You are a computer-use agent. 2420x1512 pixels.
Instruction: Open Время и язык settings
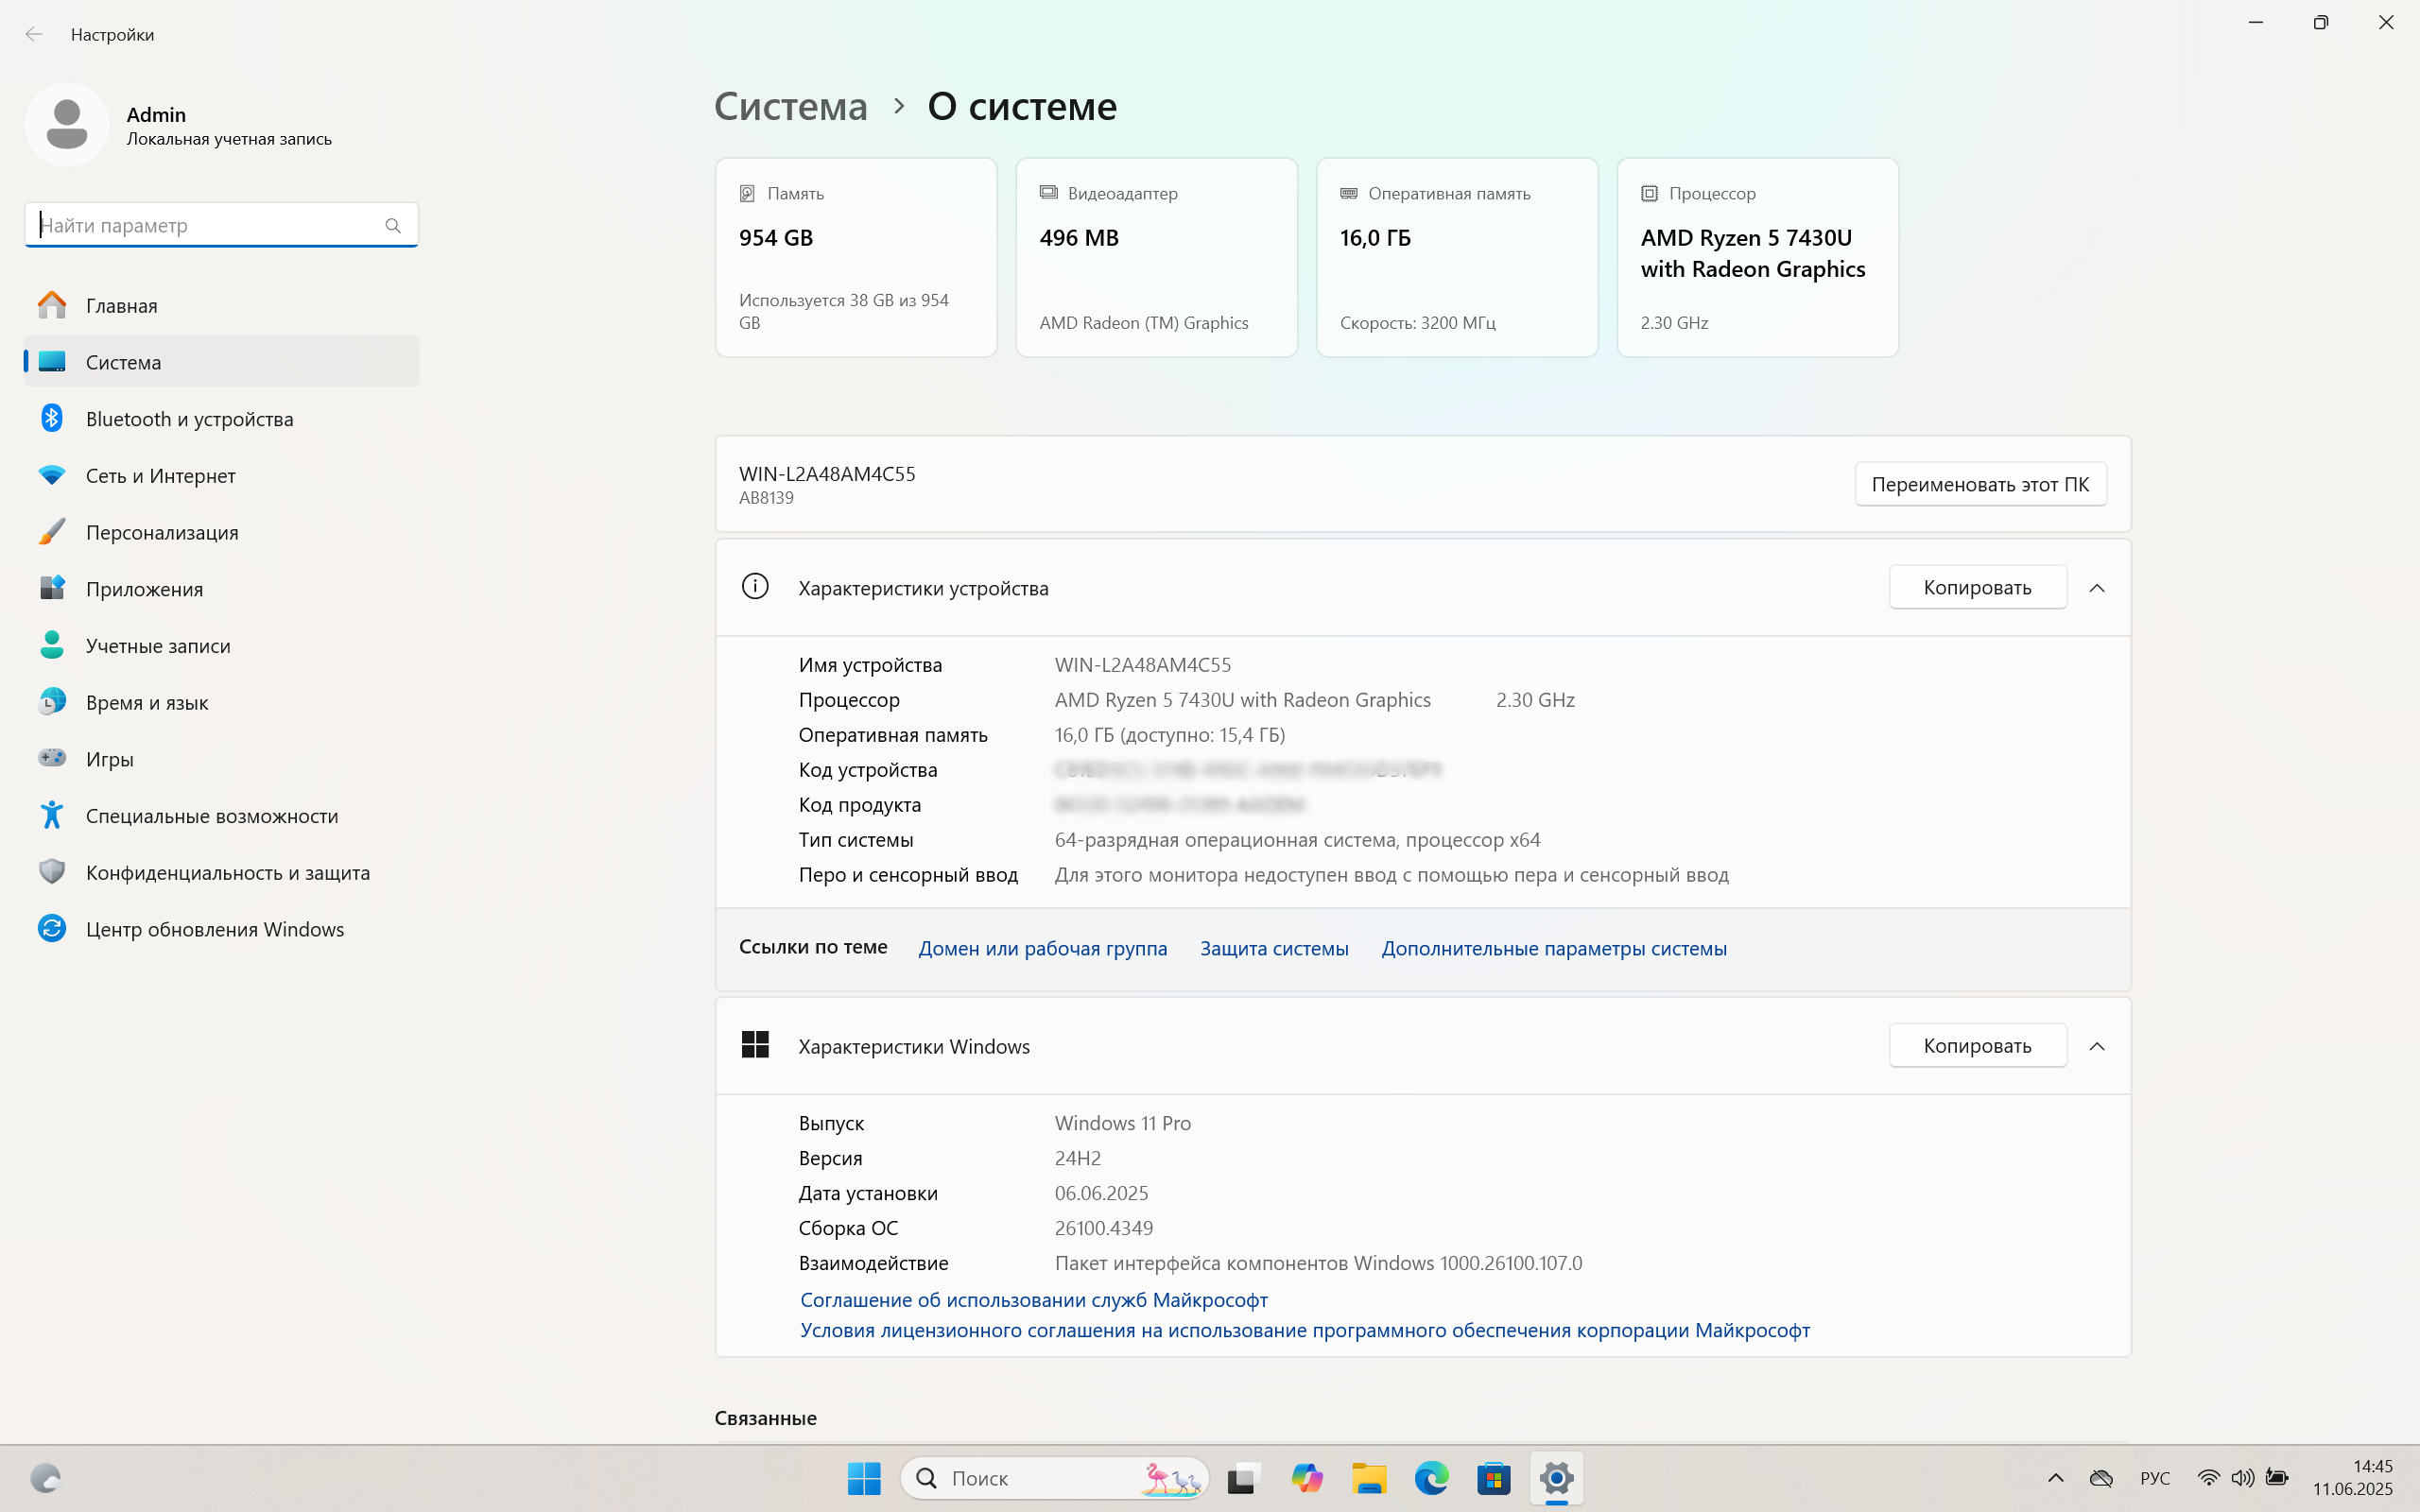(147, 702)
